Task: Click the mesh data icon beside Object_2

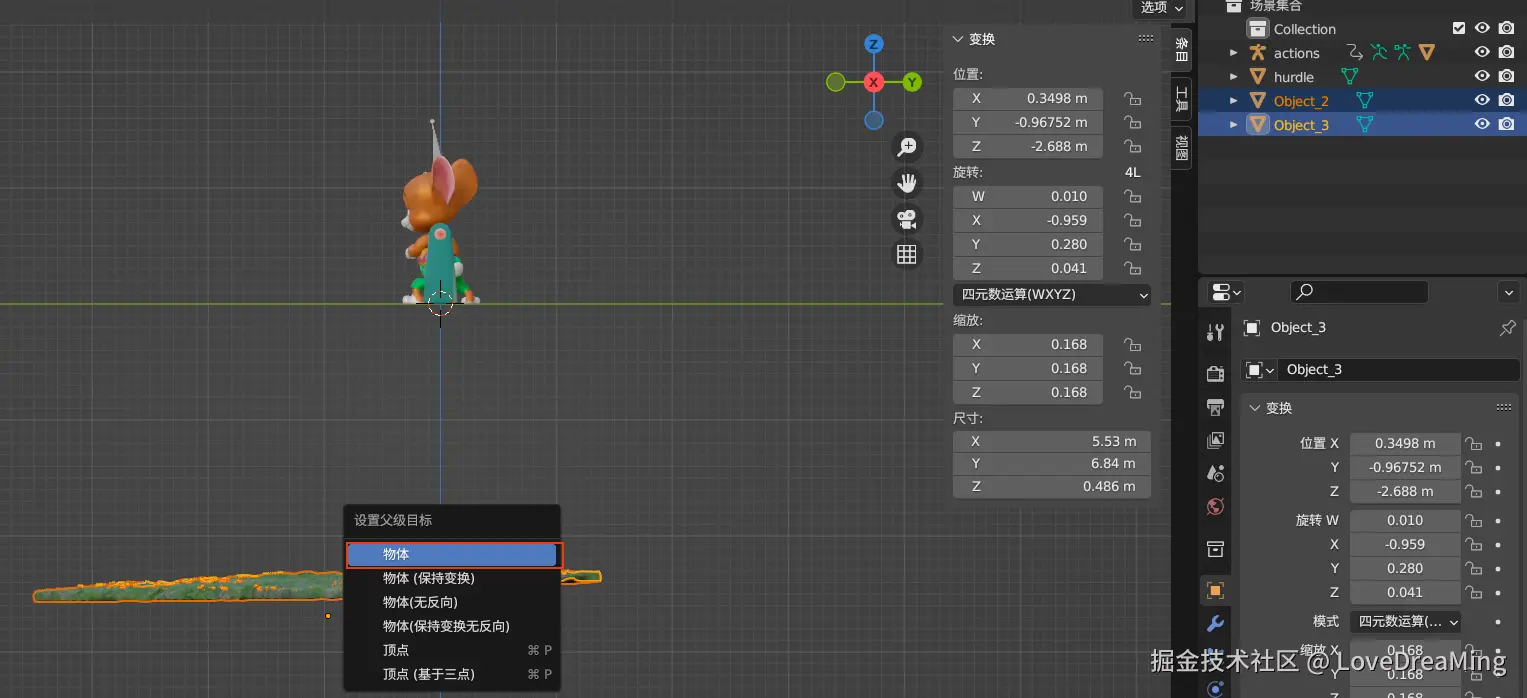Action: 1364,101
